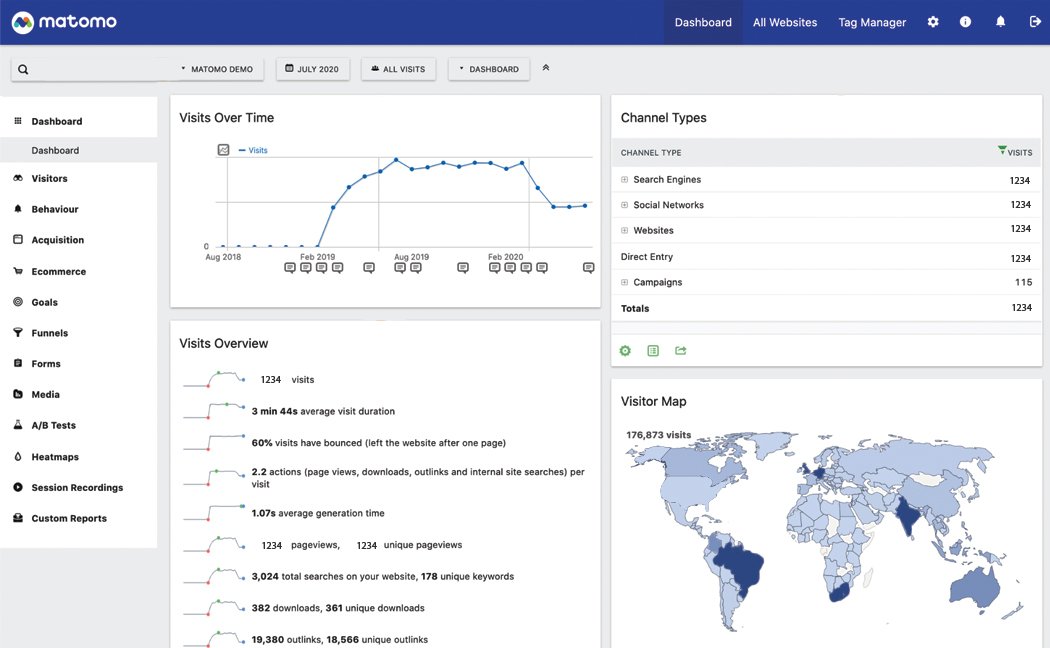This screenshot has width=1050, height=648.
Task: Click India on the Visitor Map
Action: click(x=907, y=514)
